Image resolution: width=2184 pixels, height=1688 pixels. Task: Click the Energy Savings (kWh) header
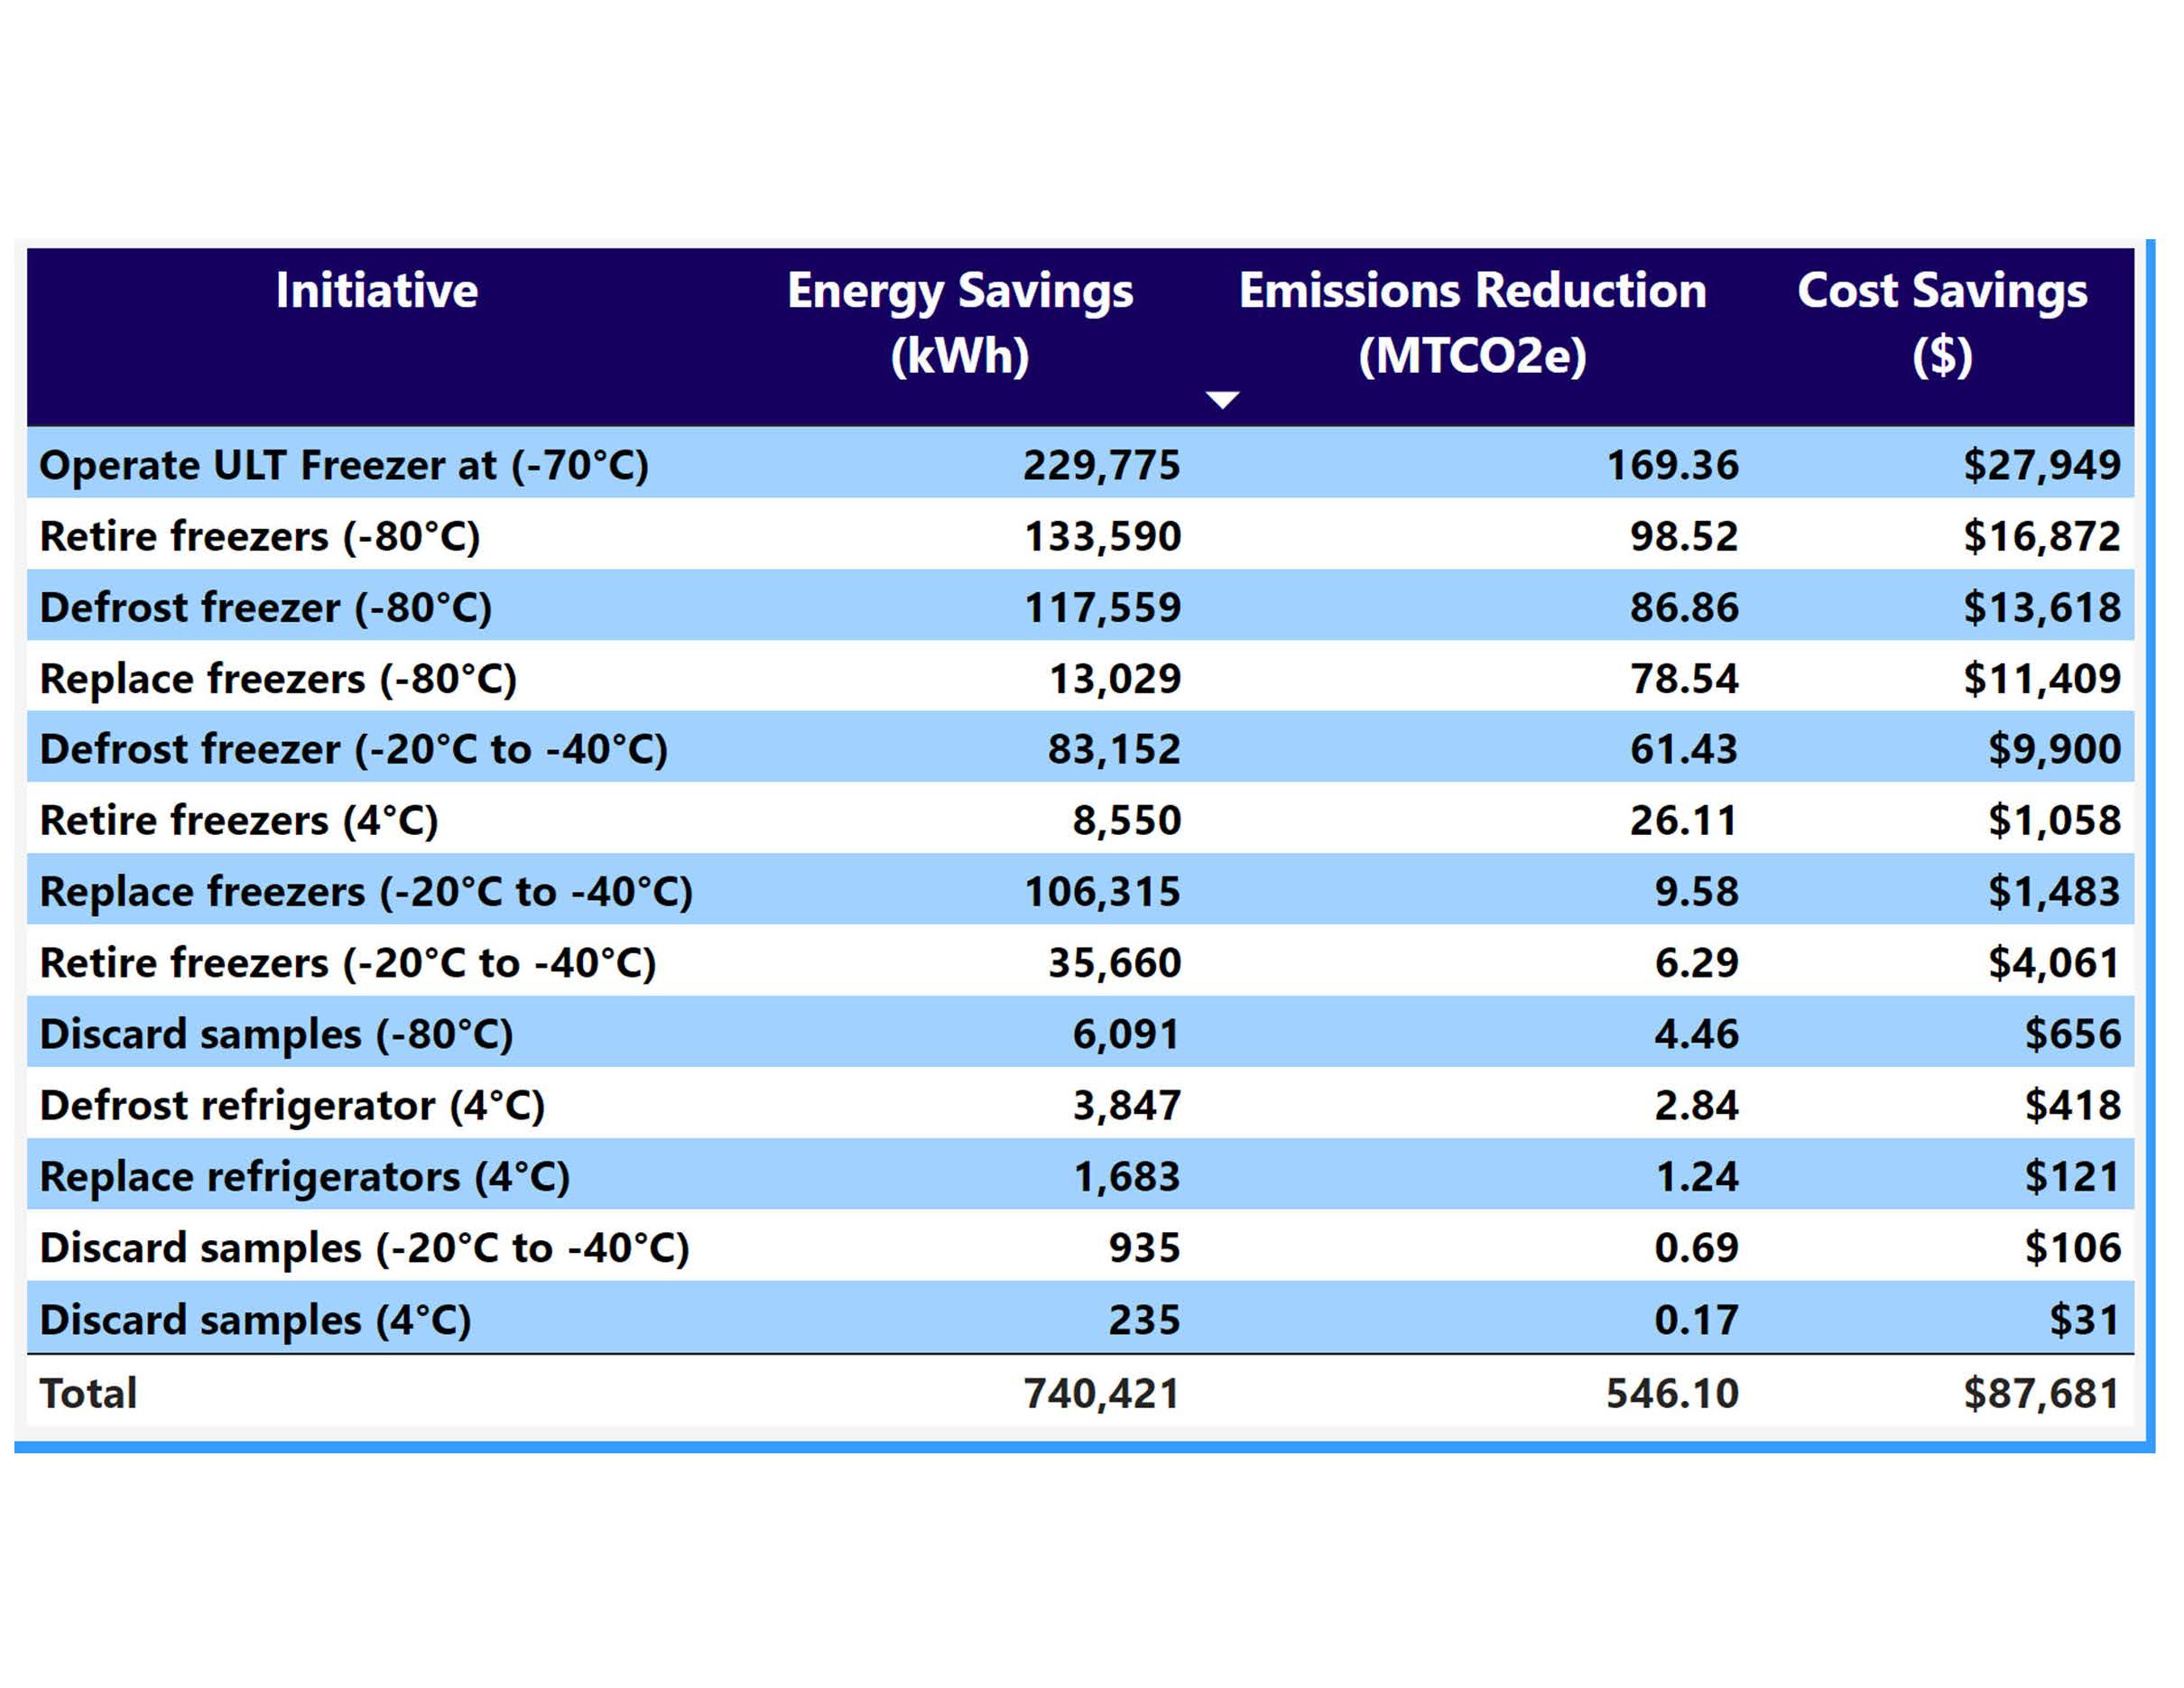(x=960, y=323)
